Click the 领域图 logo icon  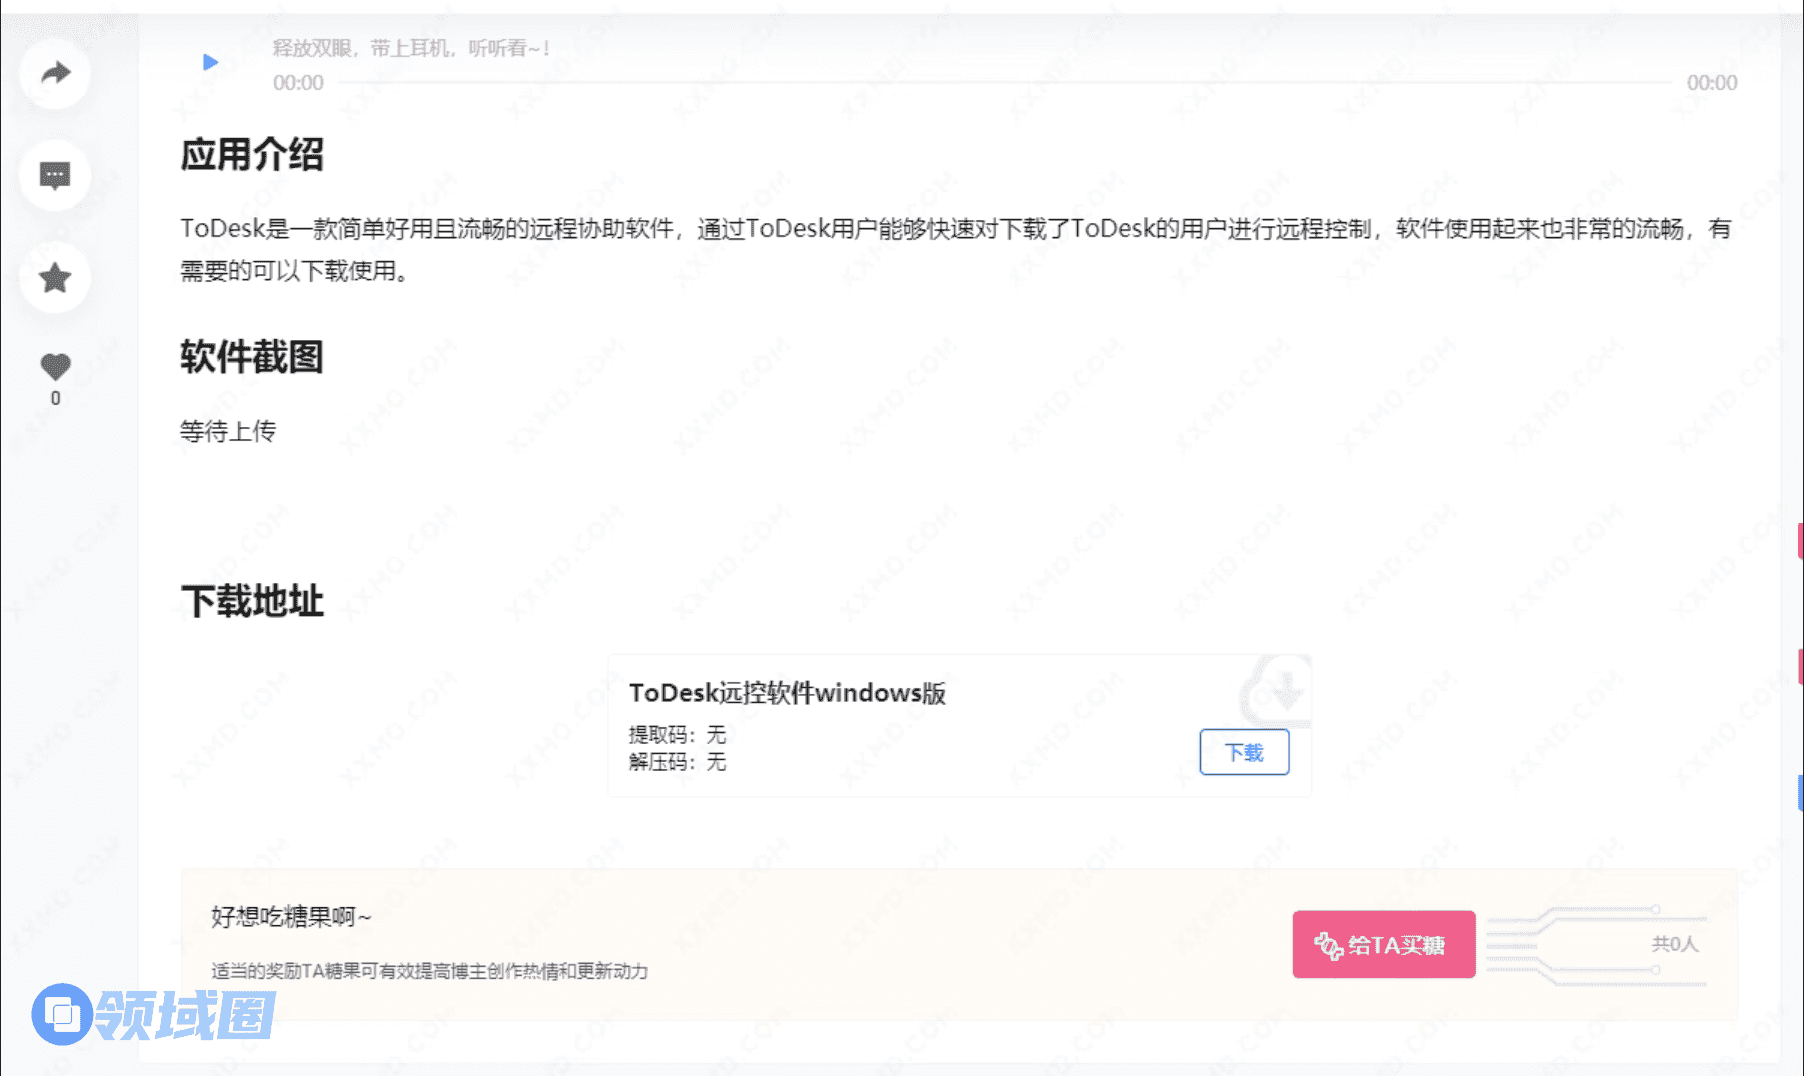coord(62,1014)
